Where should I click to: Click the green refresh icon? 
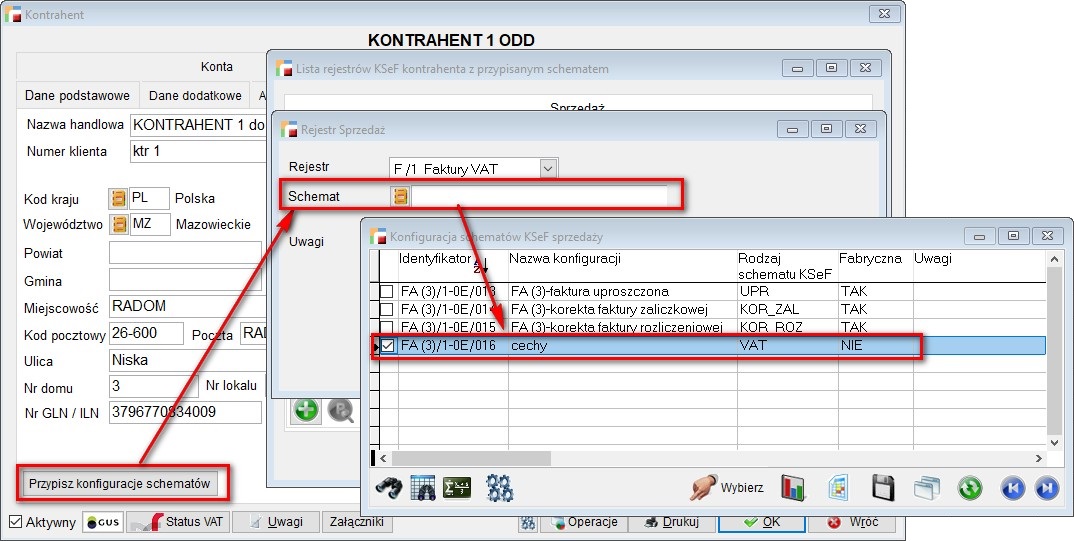pos(969,488)
